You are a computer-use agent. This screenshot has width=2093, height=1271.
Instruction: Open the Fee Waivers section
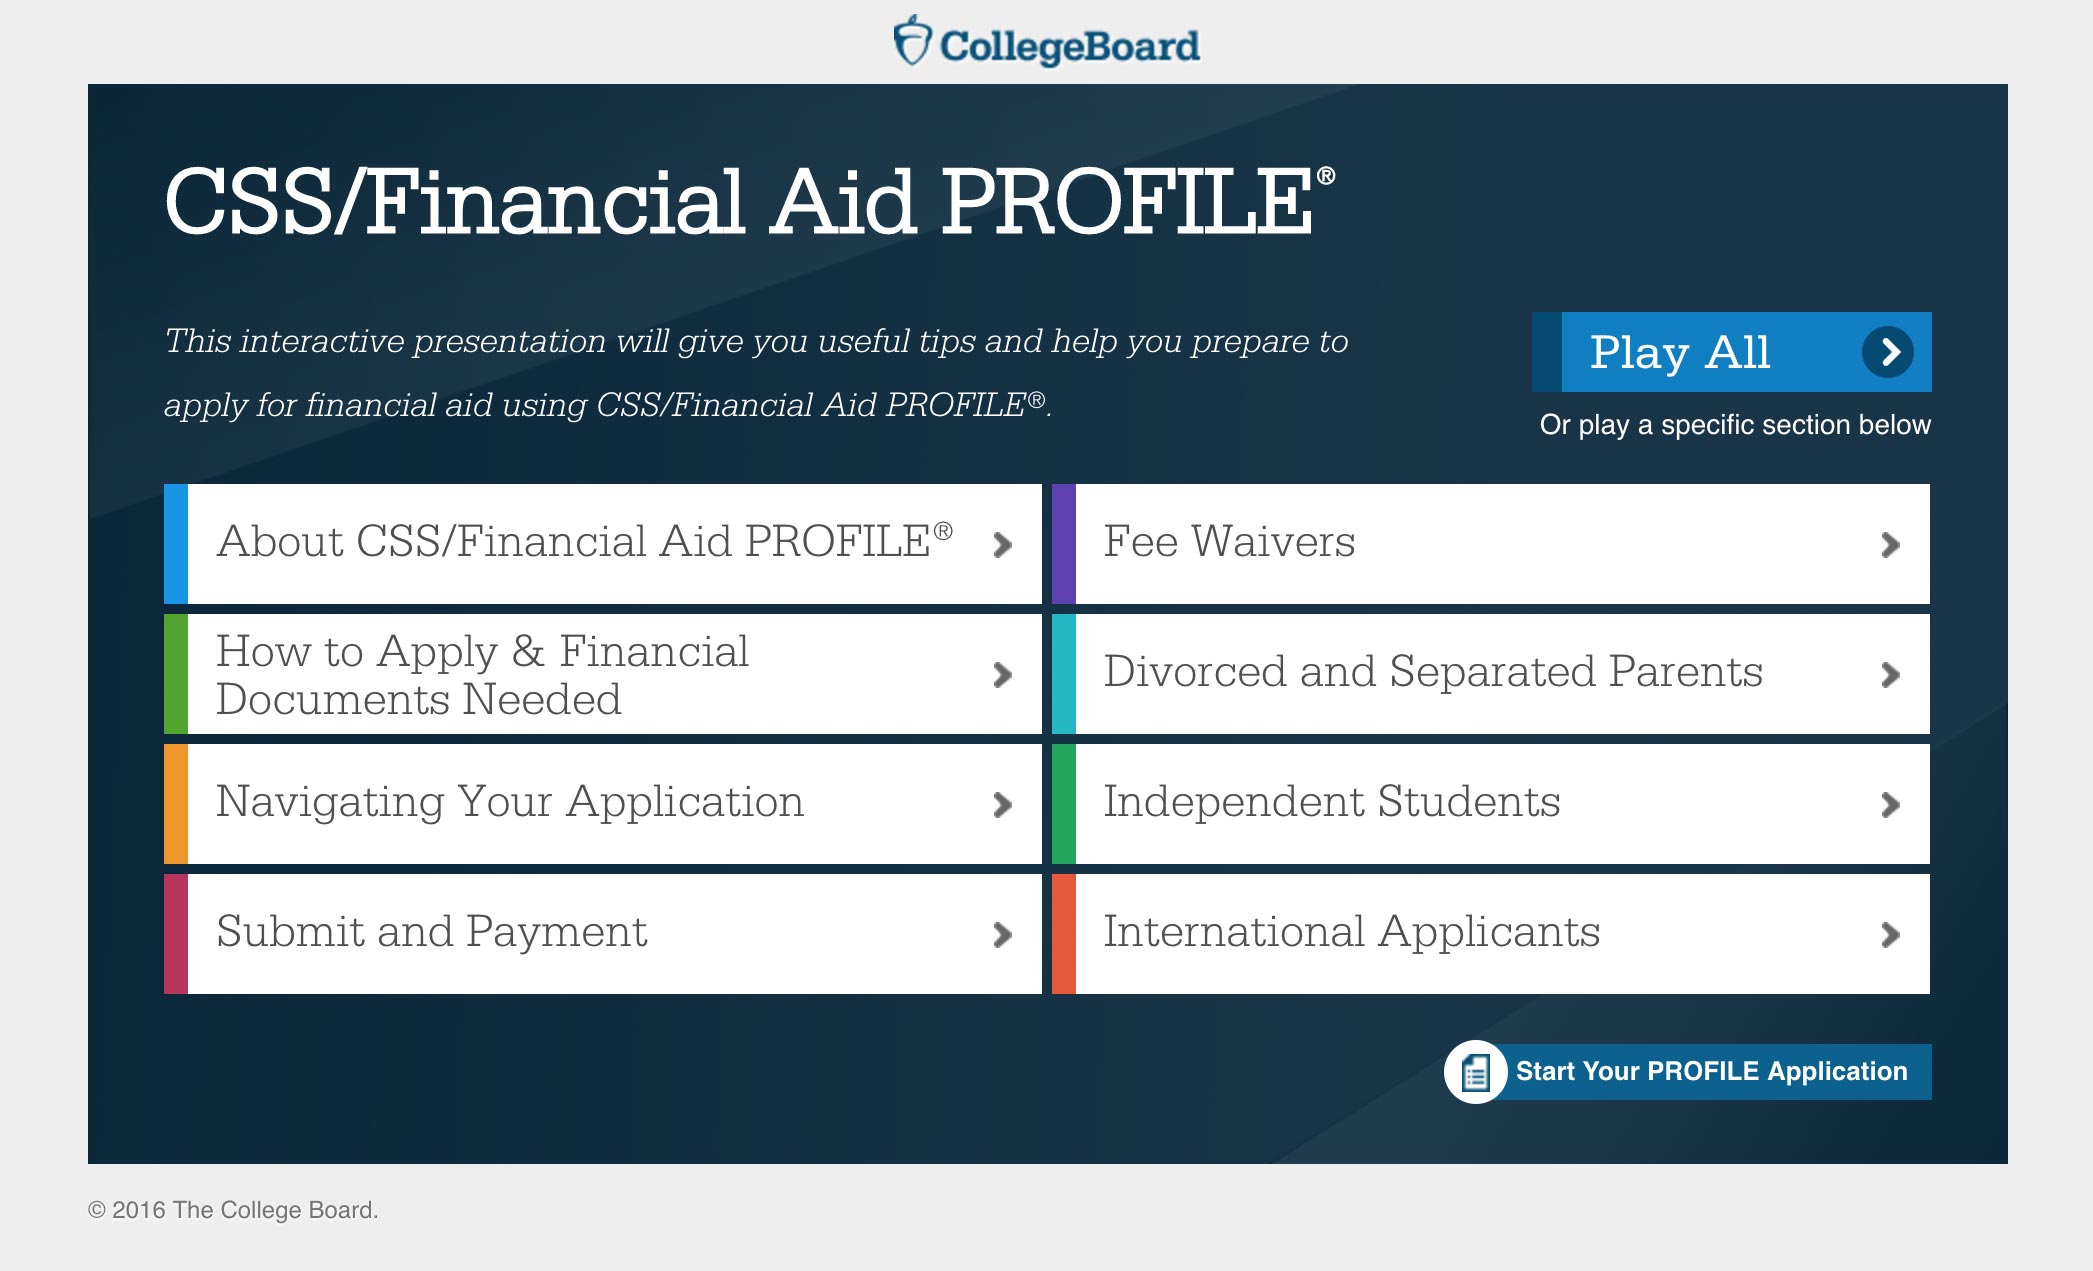pos(1229,542)
